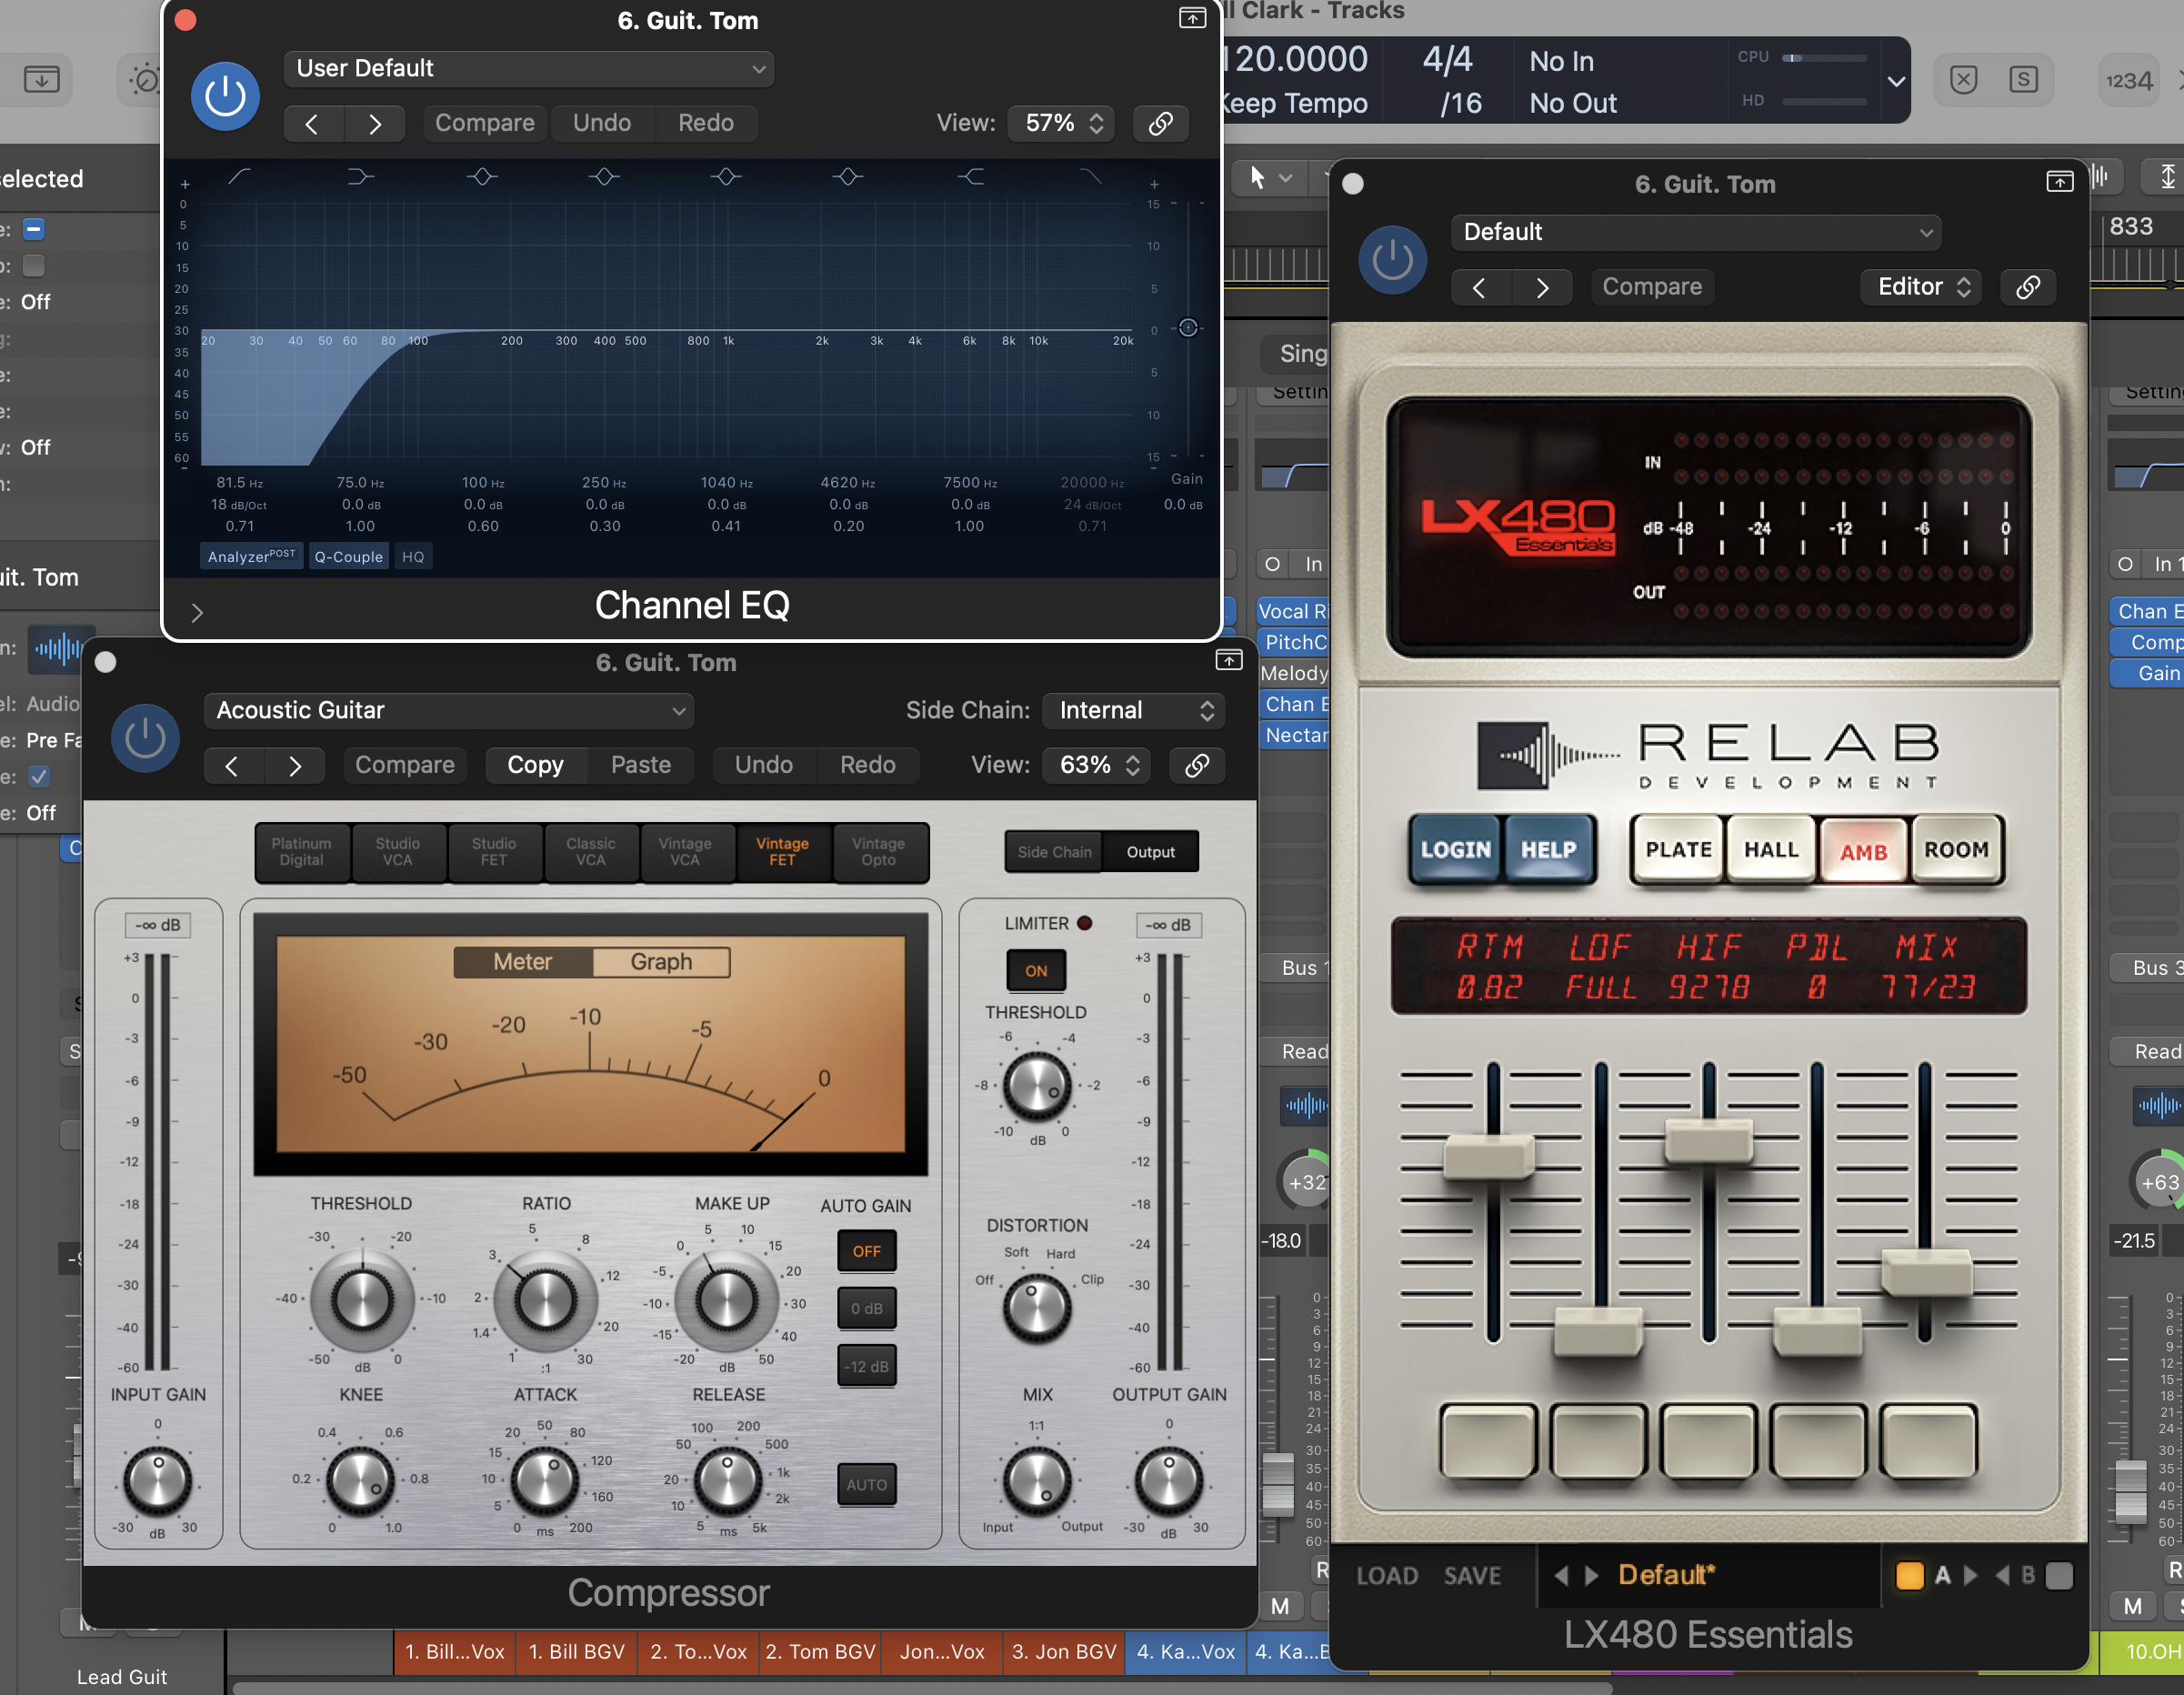Toggle Compressor power button
This screenshot has width=2184, height=1695.
click(145, 738)
